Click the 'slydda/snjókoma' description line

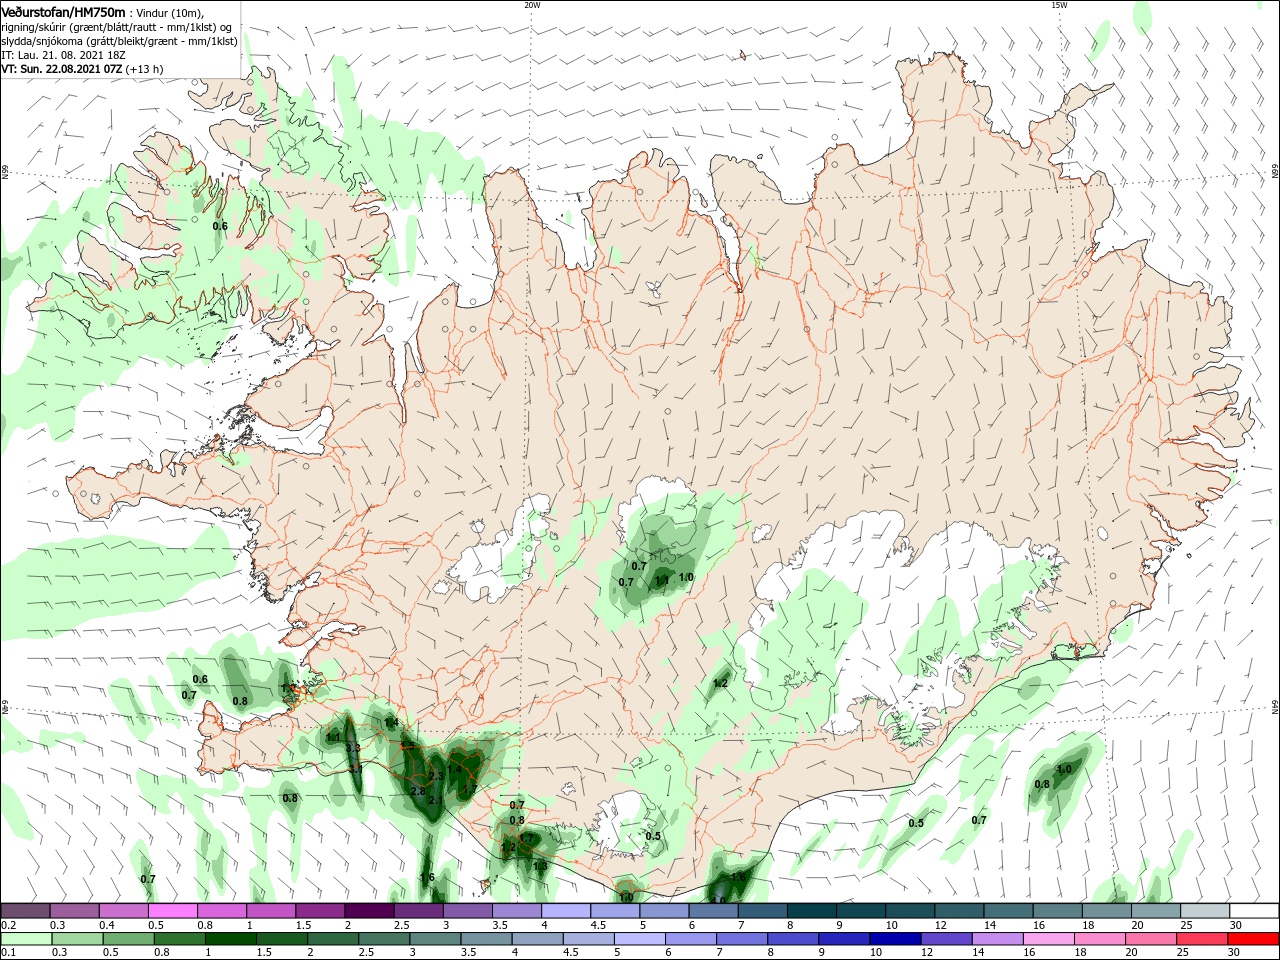pyautogui.click(x=119, y=41)
